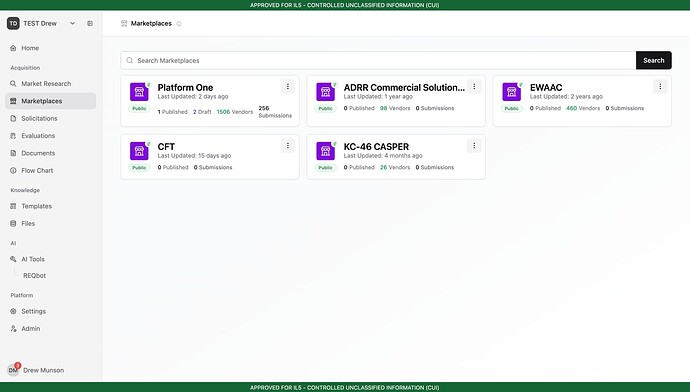690x392 pixels.
Task: Click CFT store icon
Action: coord(139,151)
